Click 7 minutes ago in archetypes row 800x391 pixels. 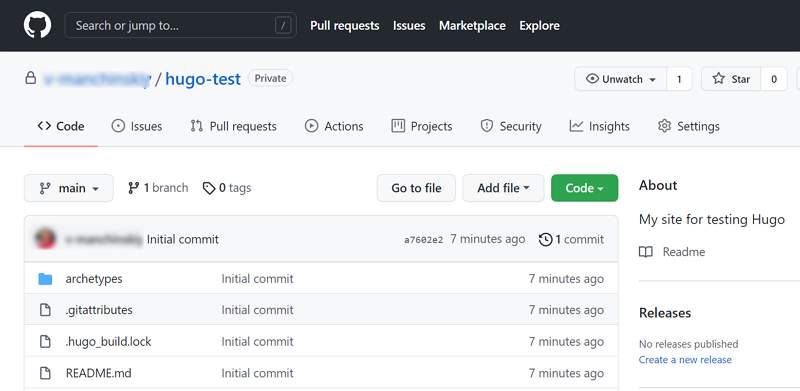coord(566,279)
